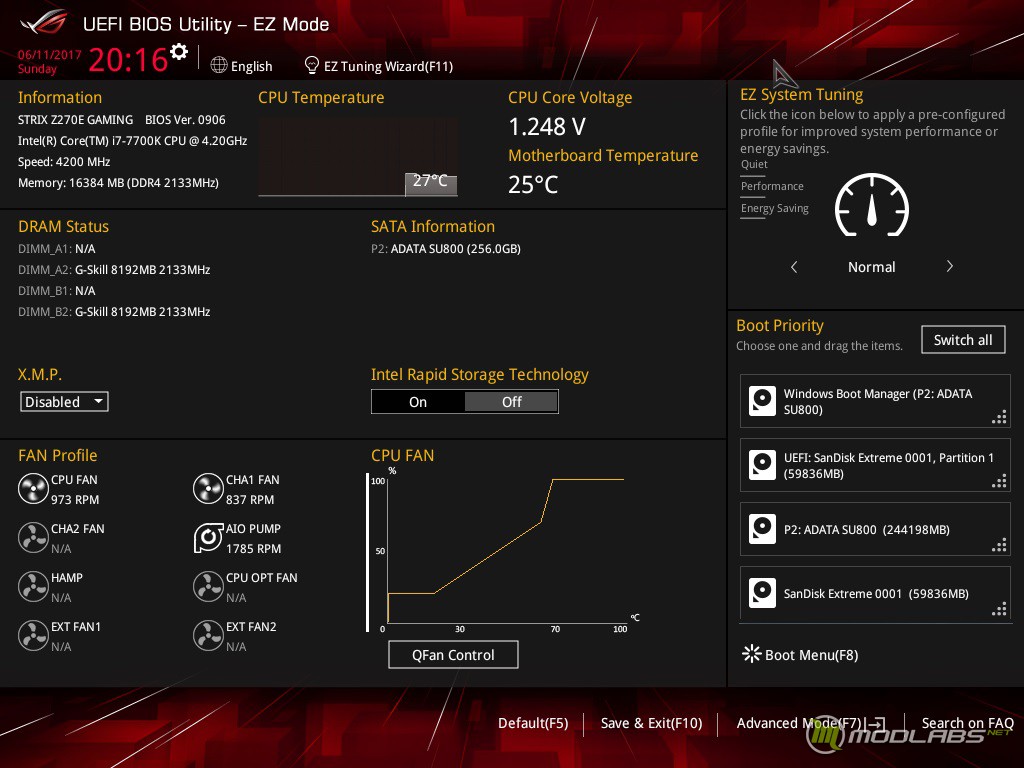Click the 20:16 clock display
Screen dimensions: 1024x768
[x=128, y=59]
